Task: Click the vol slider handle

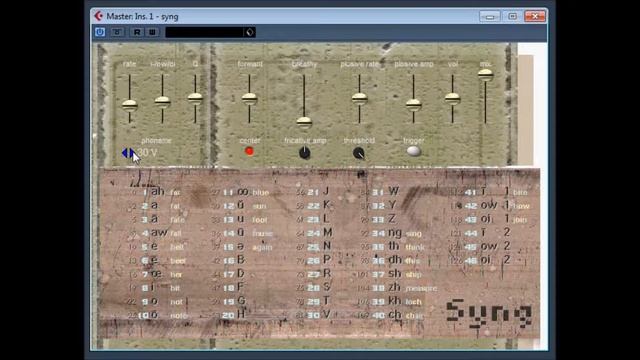Action: 452,98
